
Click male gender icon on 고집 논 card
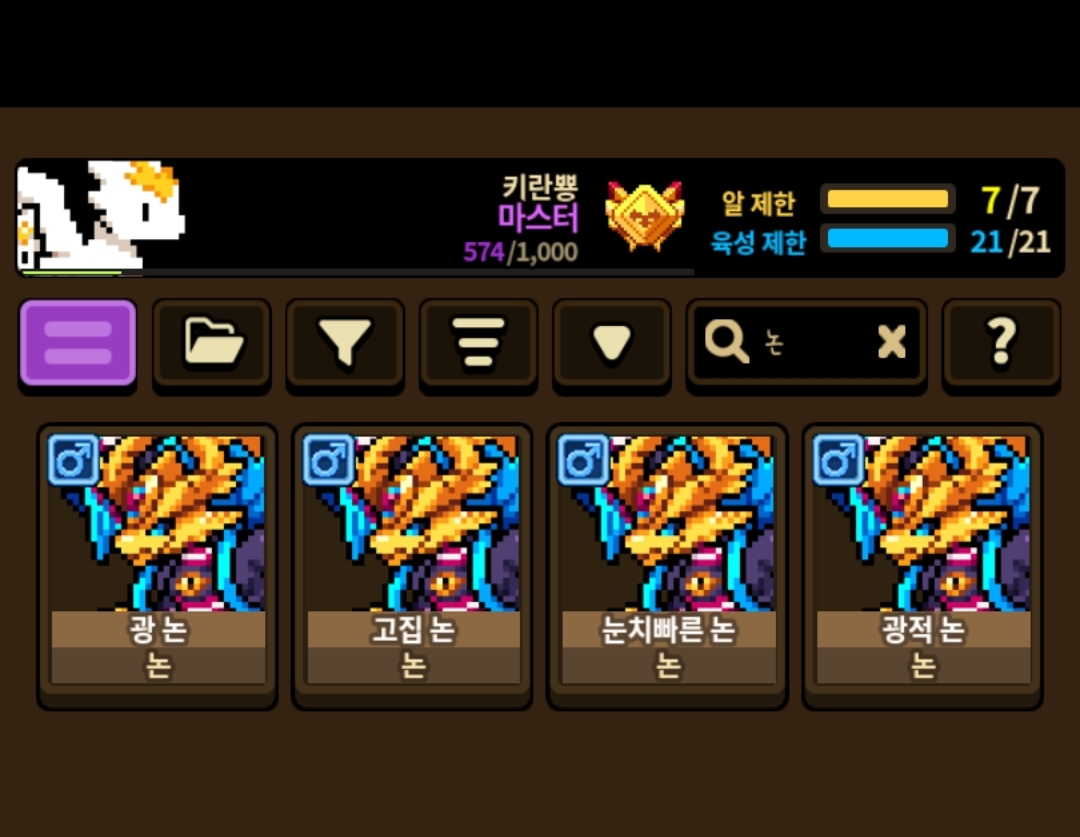click(x=329, y=459)
